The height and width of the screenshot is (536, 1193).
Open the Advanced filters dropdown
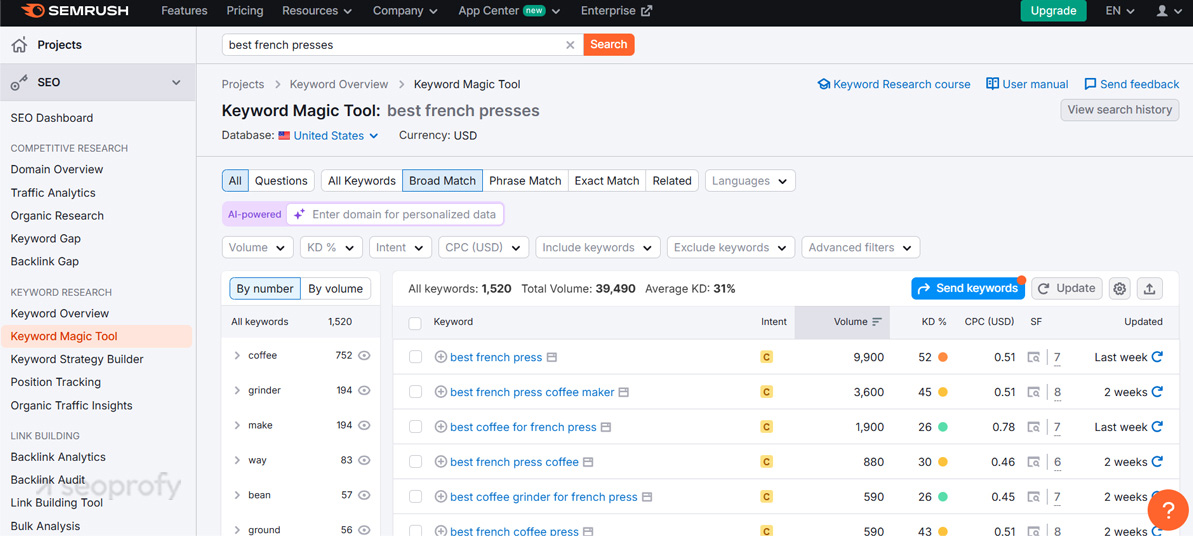[x=861, y=247]
